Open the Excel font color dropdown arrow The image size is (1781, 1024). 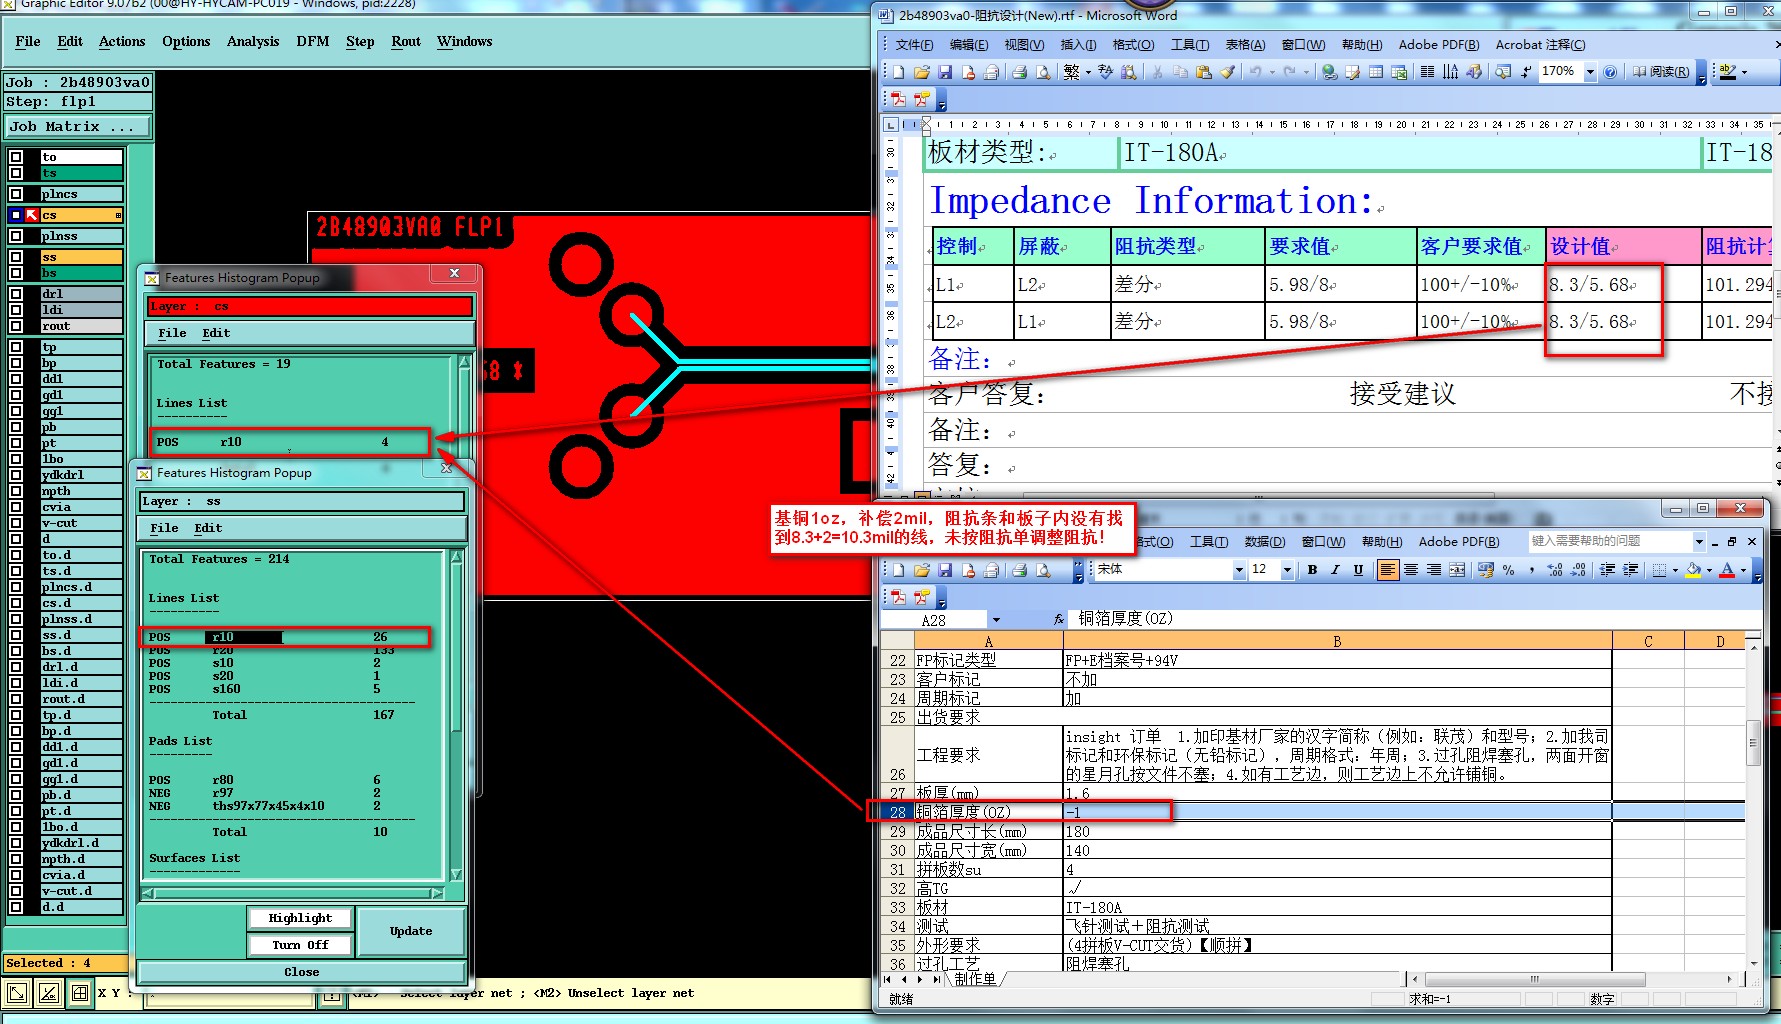coord(1743,570)
